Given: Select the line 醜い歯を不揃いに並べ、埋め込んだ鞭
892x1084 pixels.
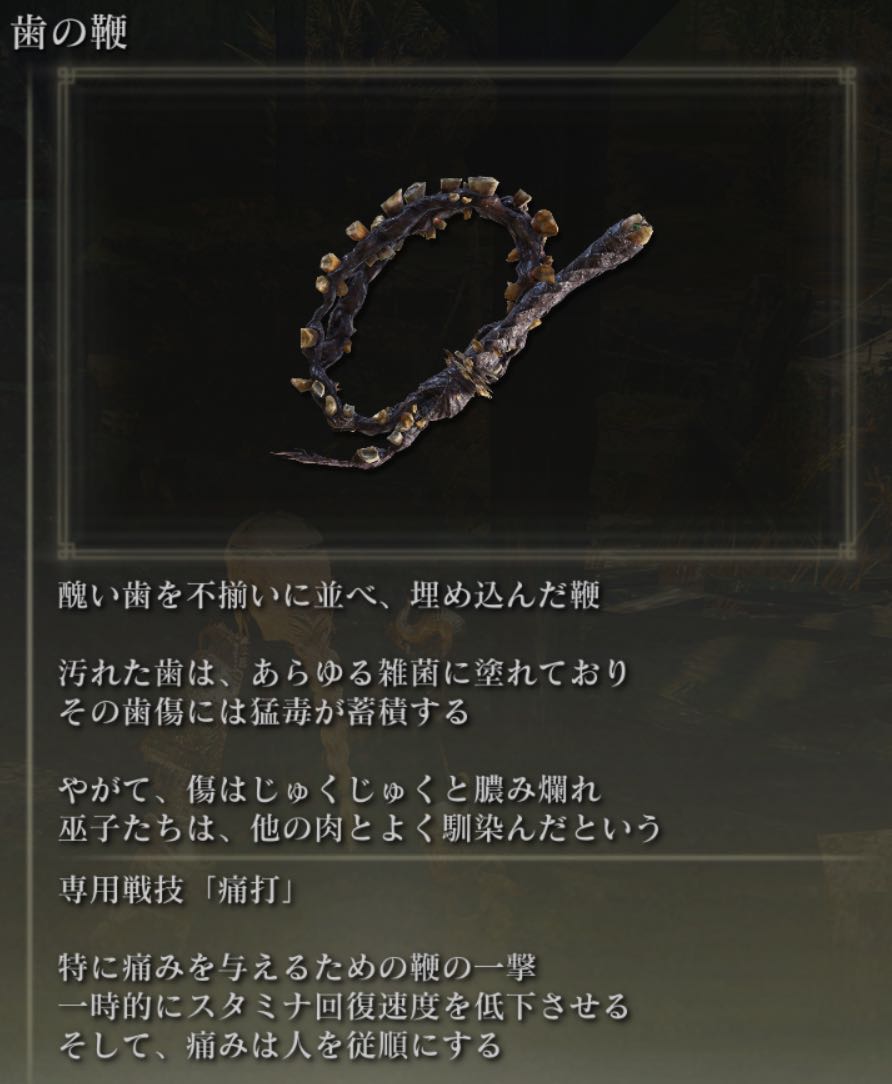Looking at the screenshot, I should 329,596.
